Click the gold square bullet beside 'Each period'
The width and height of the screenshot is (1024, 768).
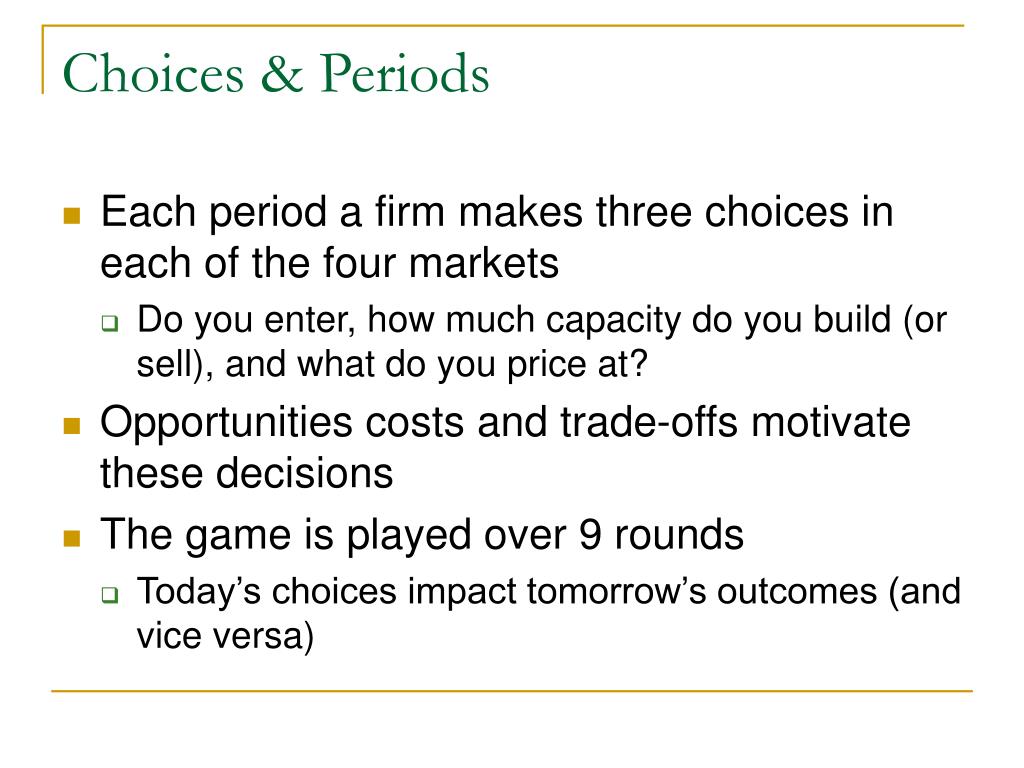tap(72, 216)
